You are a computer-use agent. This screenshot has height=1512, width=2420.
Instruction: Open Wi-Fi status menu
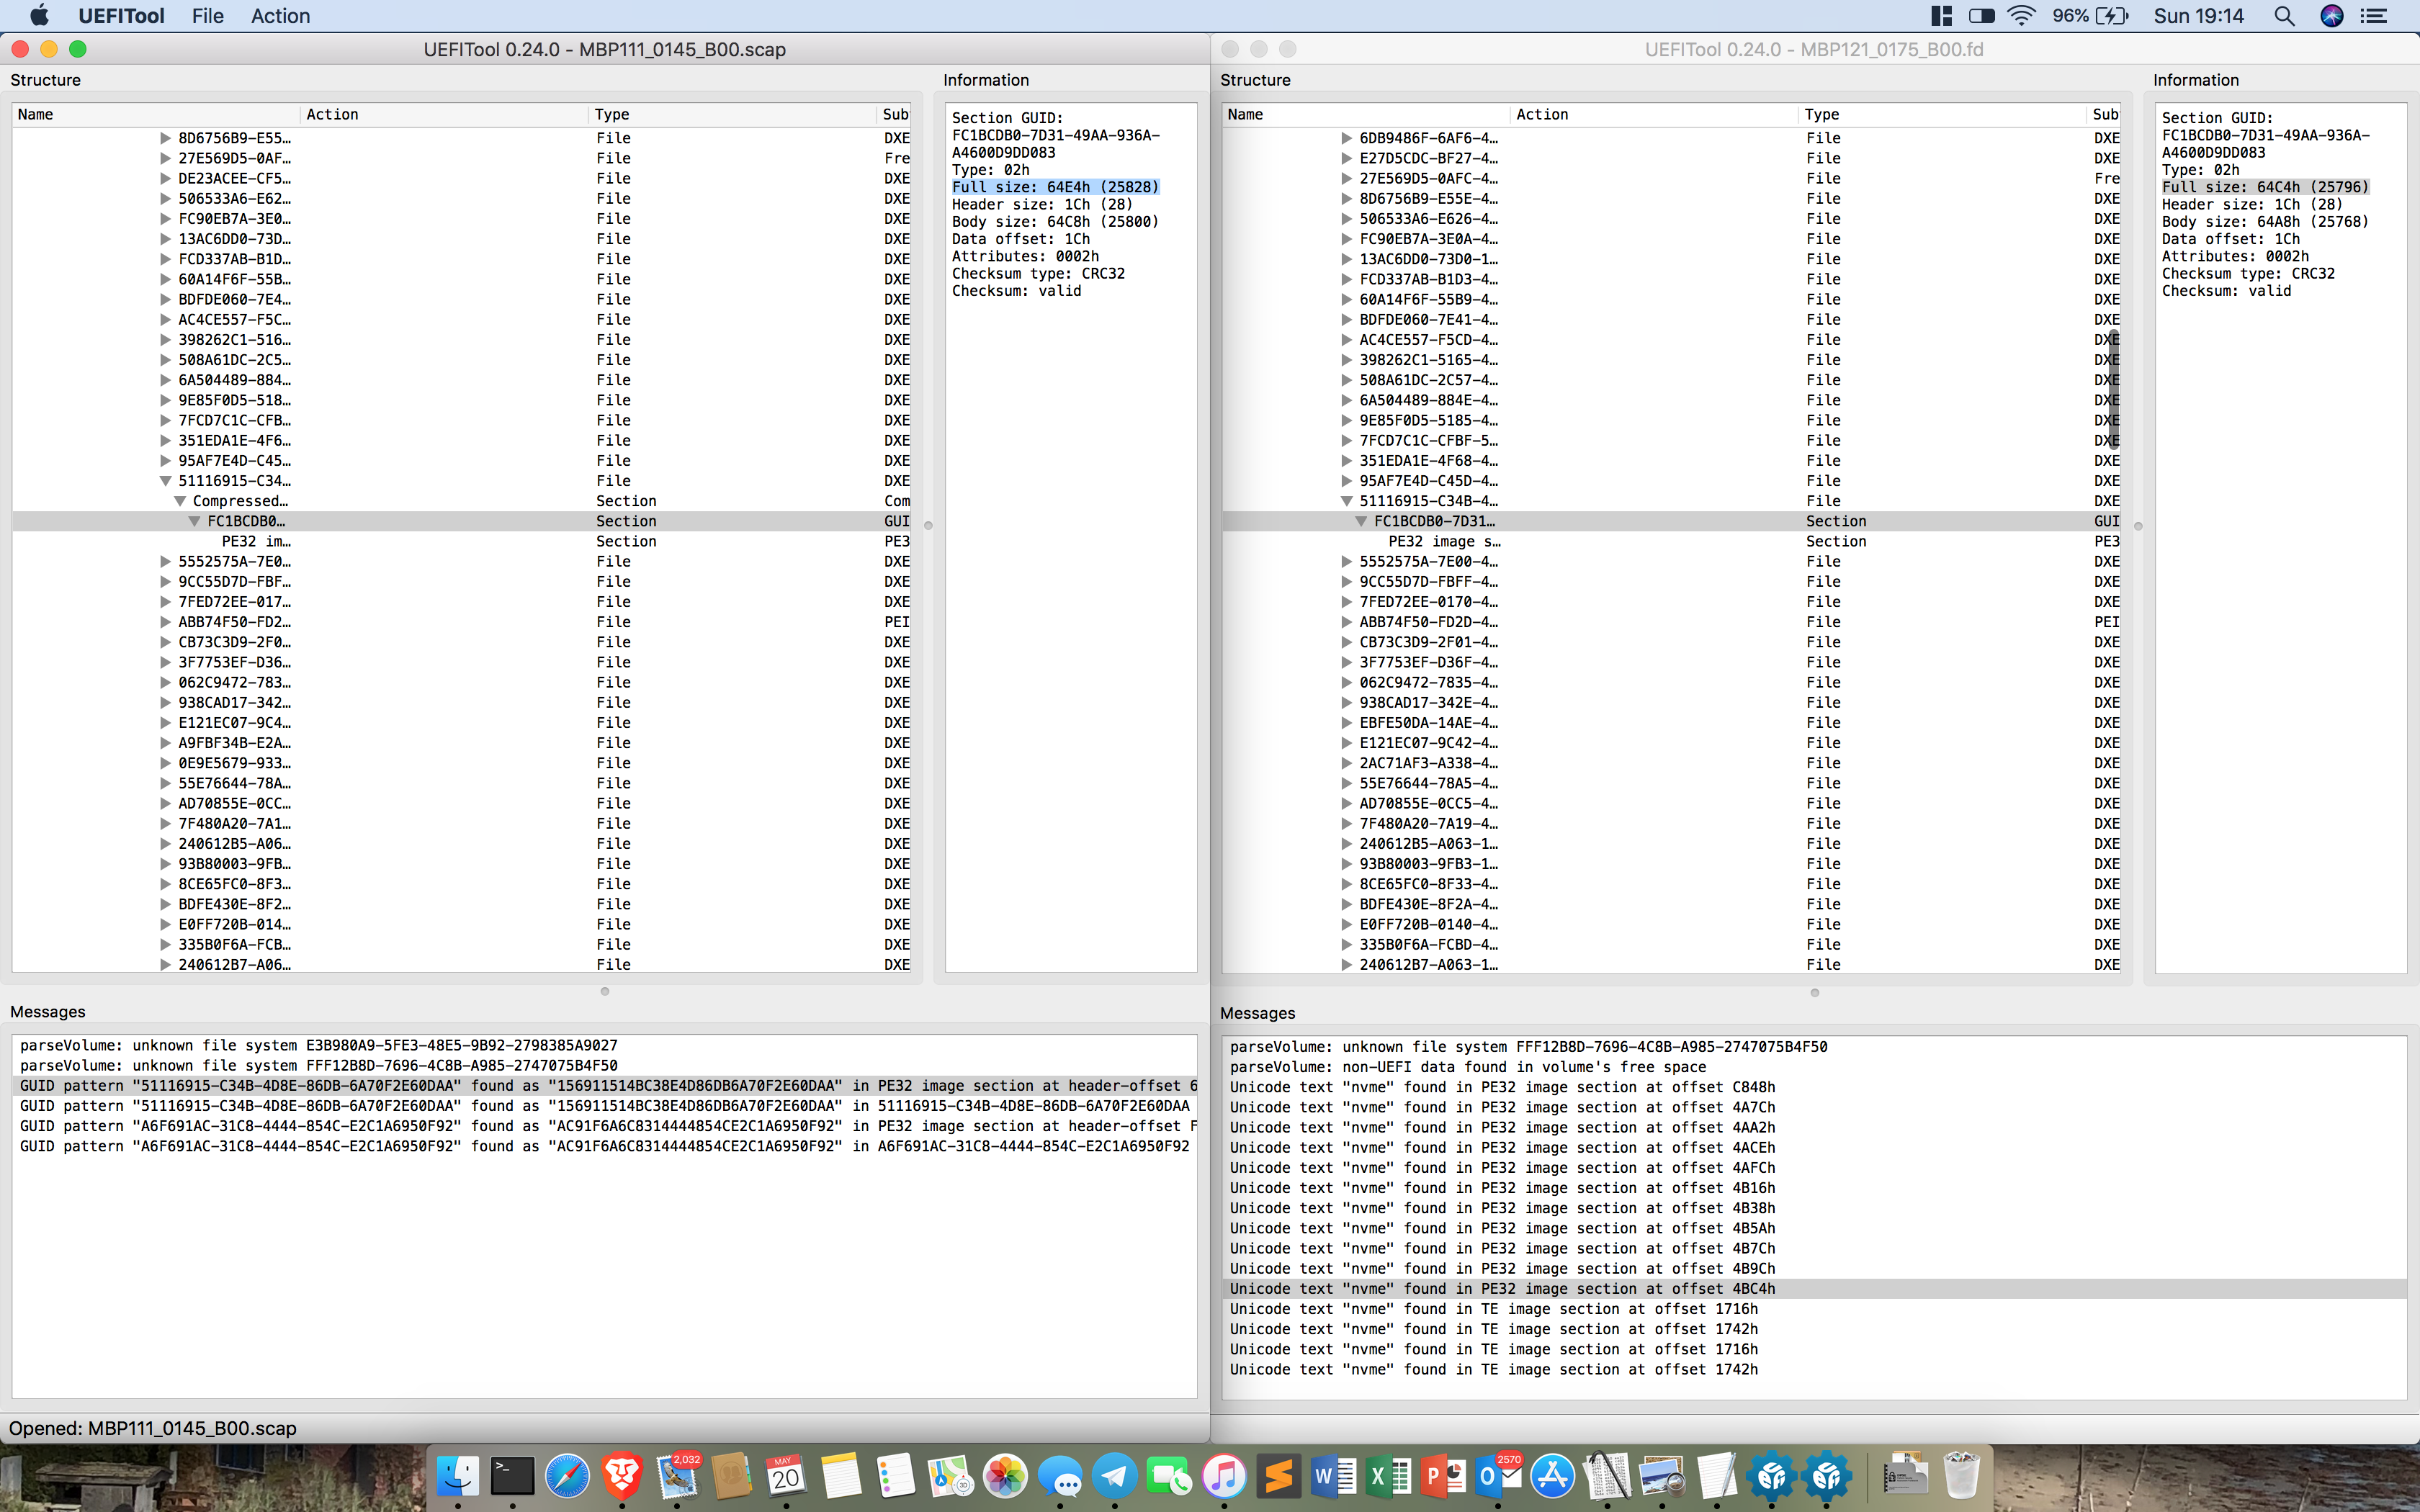point(2021,16)
